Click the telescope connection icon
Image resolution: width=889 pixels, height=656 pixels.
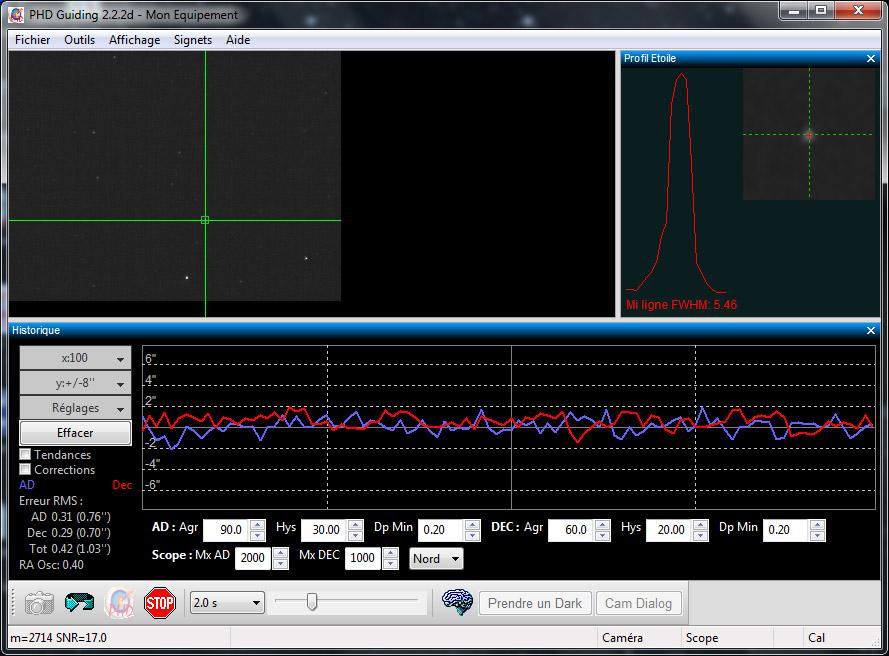(x=79, y=602)
